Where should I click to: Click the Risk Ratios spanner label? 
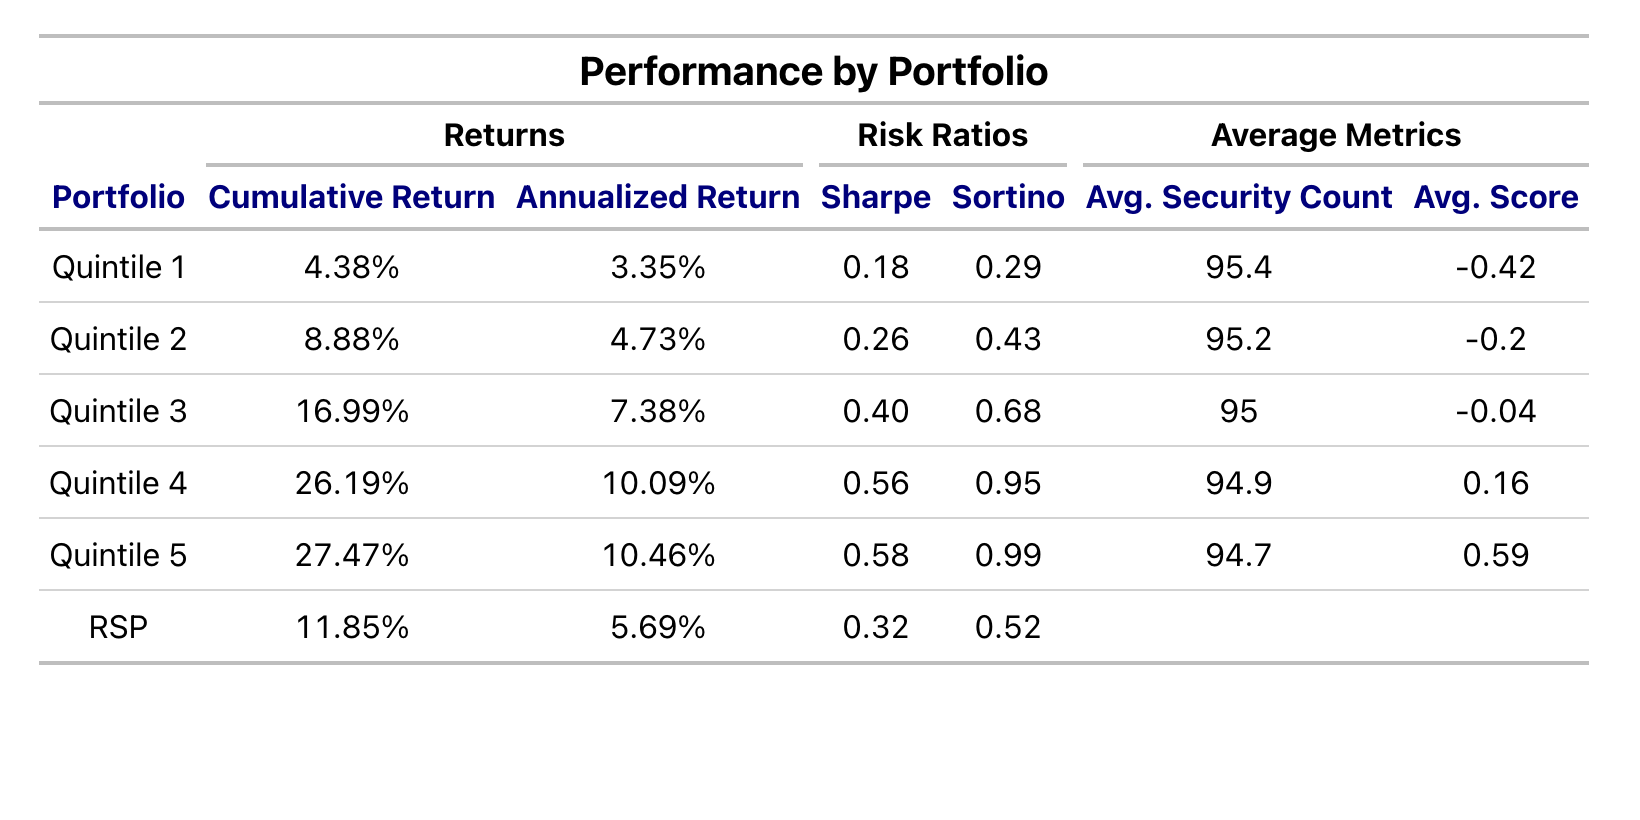942,135
